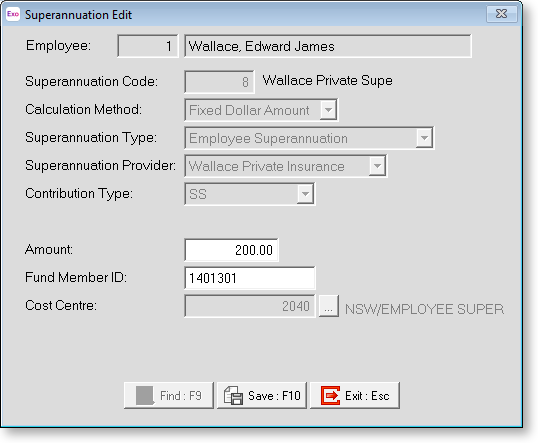
Task: Expand the Contribution Type dropdown arrow
Action: point(305,194)
